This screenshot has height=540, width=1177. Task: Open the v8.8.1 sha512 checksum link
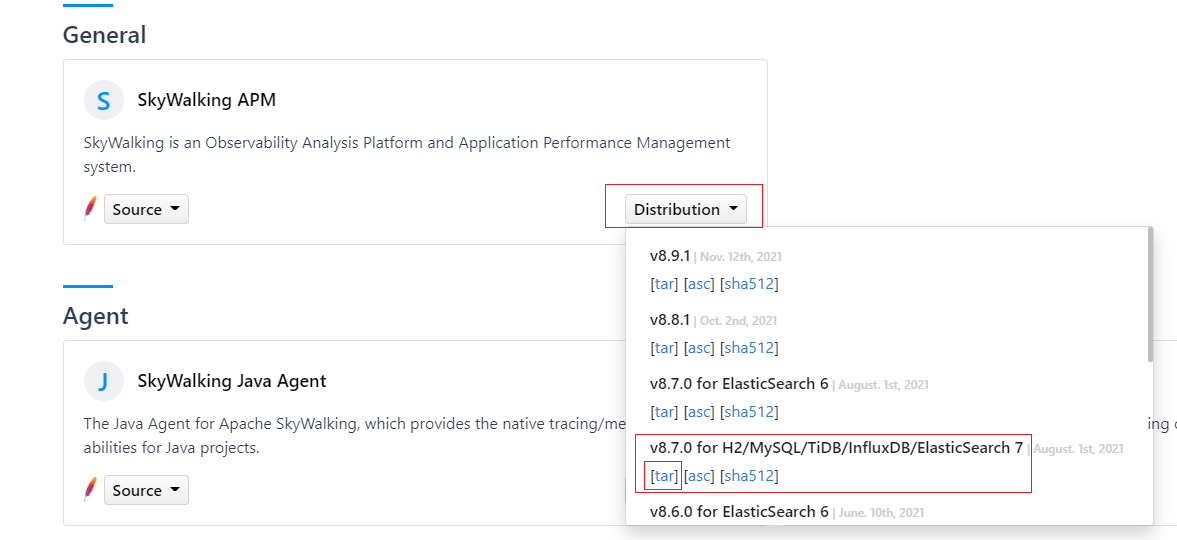[749, 348]
